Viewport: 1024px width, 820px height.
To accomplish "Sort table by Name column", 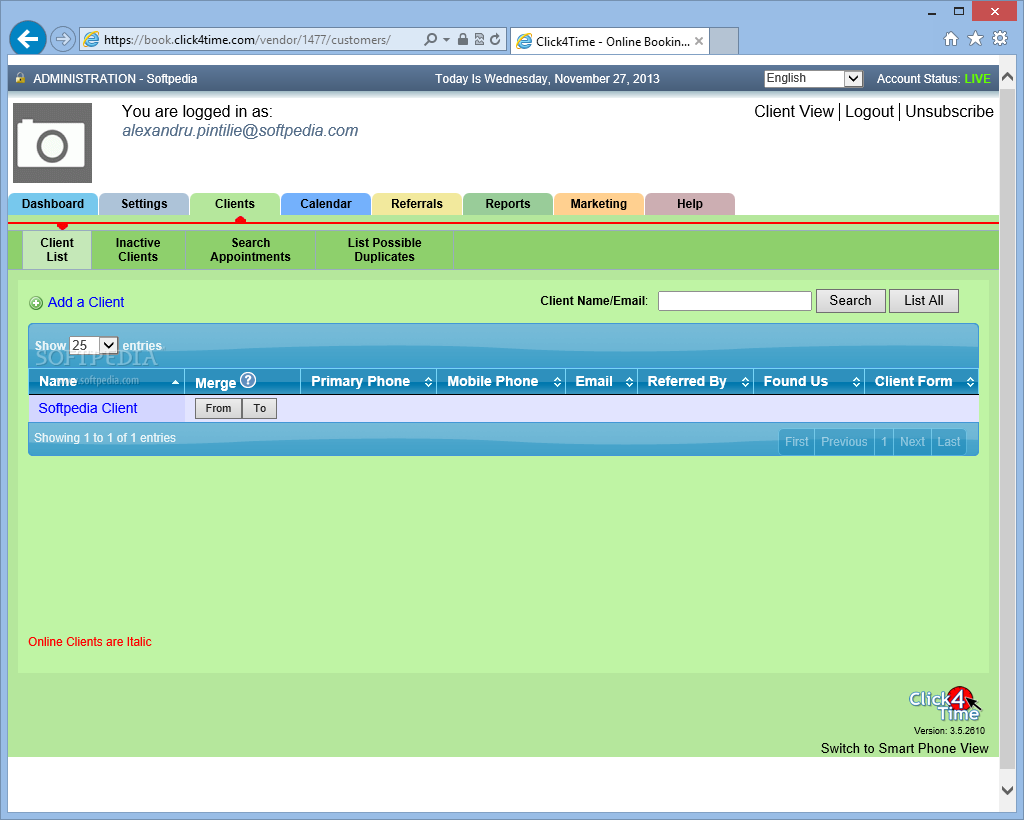I will point(106,381).
